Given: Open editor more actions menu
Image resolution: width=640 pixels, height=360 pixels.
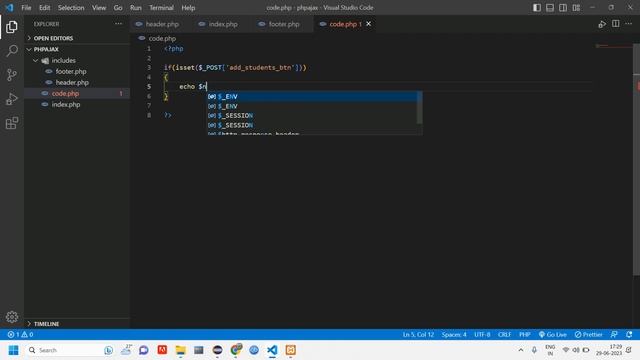Looking at the screenshot, I should 629,24.
